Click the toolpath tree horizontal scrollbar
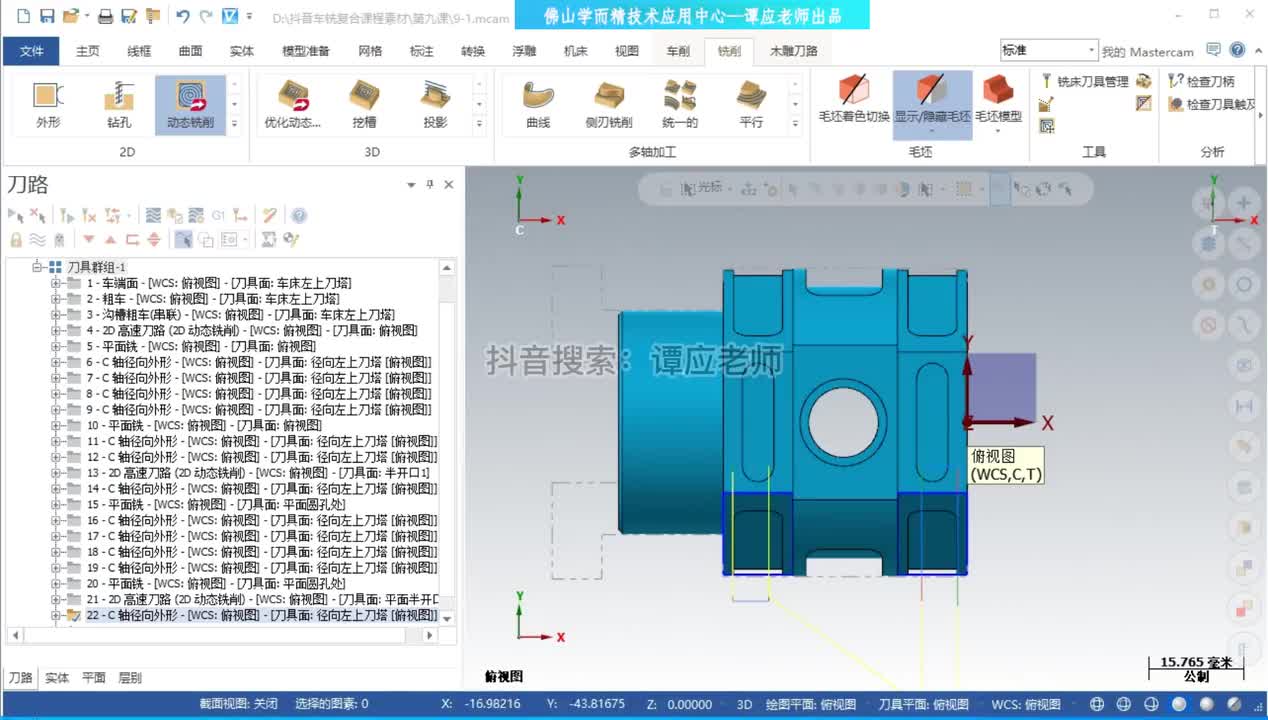This screenshot has width=1268, height=720. pyautogui.click(x=222, y=635)
